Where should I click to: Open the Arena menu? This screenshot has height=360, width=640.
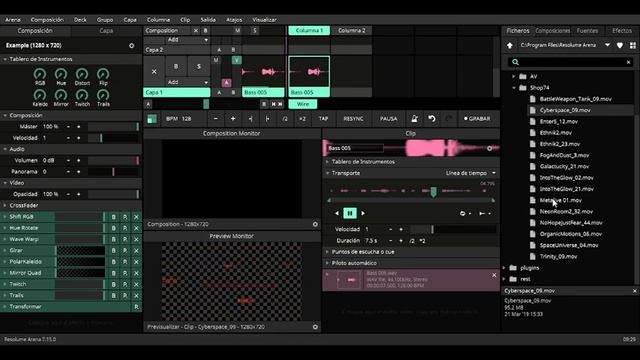(13, 20)
